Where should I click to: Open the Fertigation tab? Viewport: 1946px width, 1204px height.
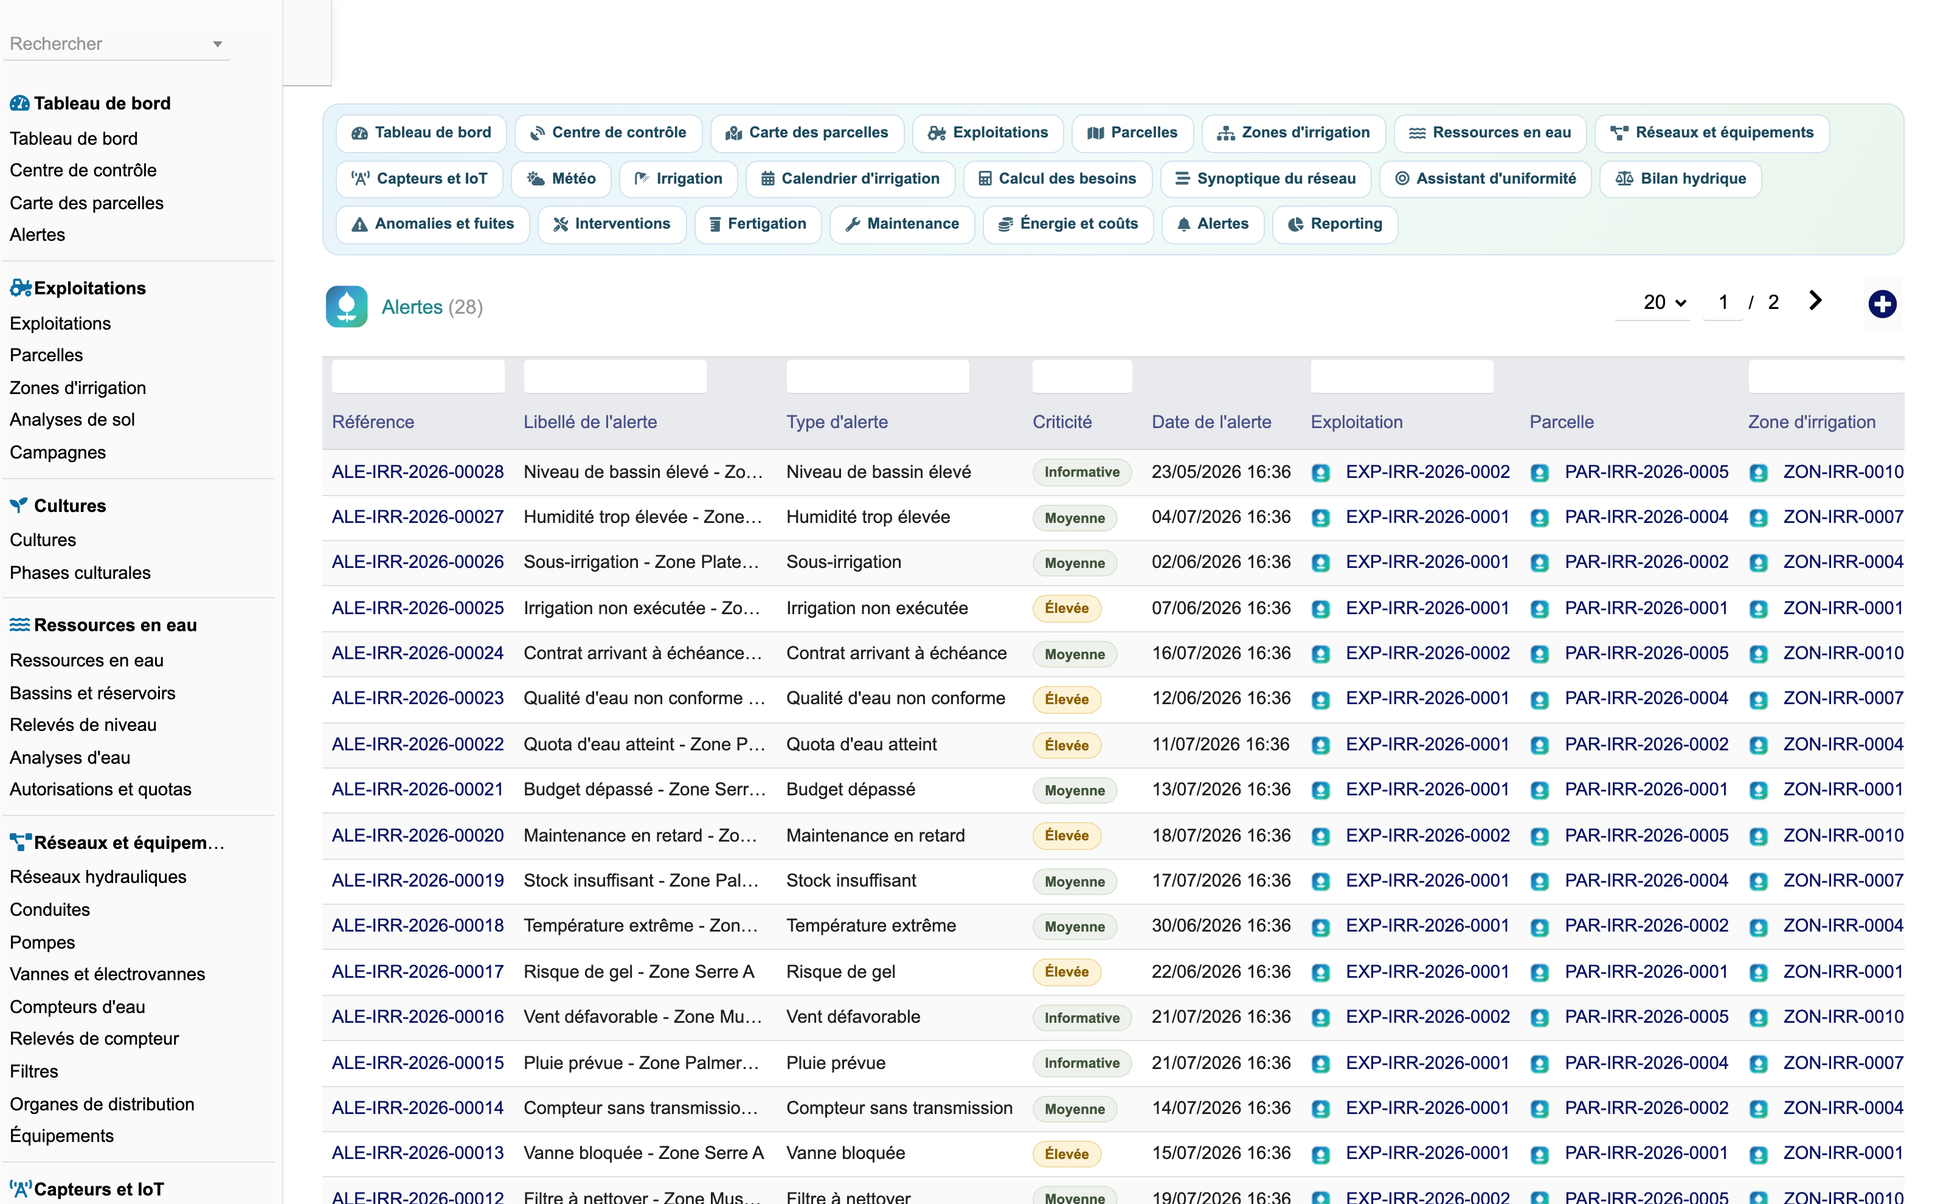757,224
